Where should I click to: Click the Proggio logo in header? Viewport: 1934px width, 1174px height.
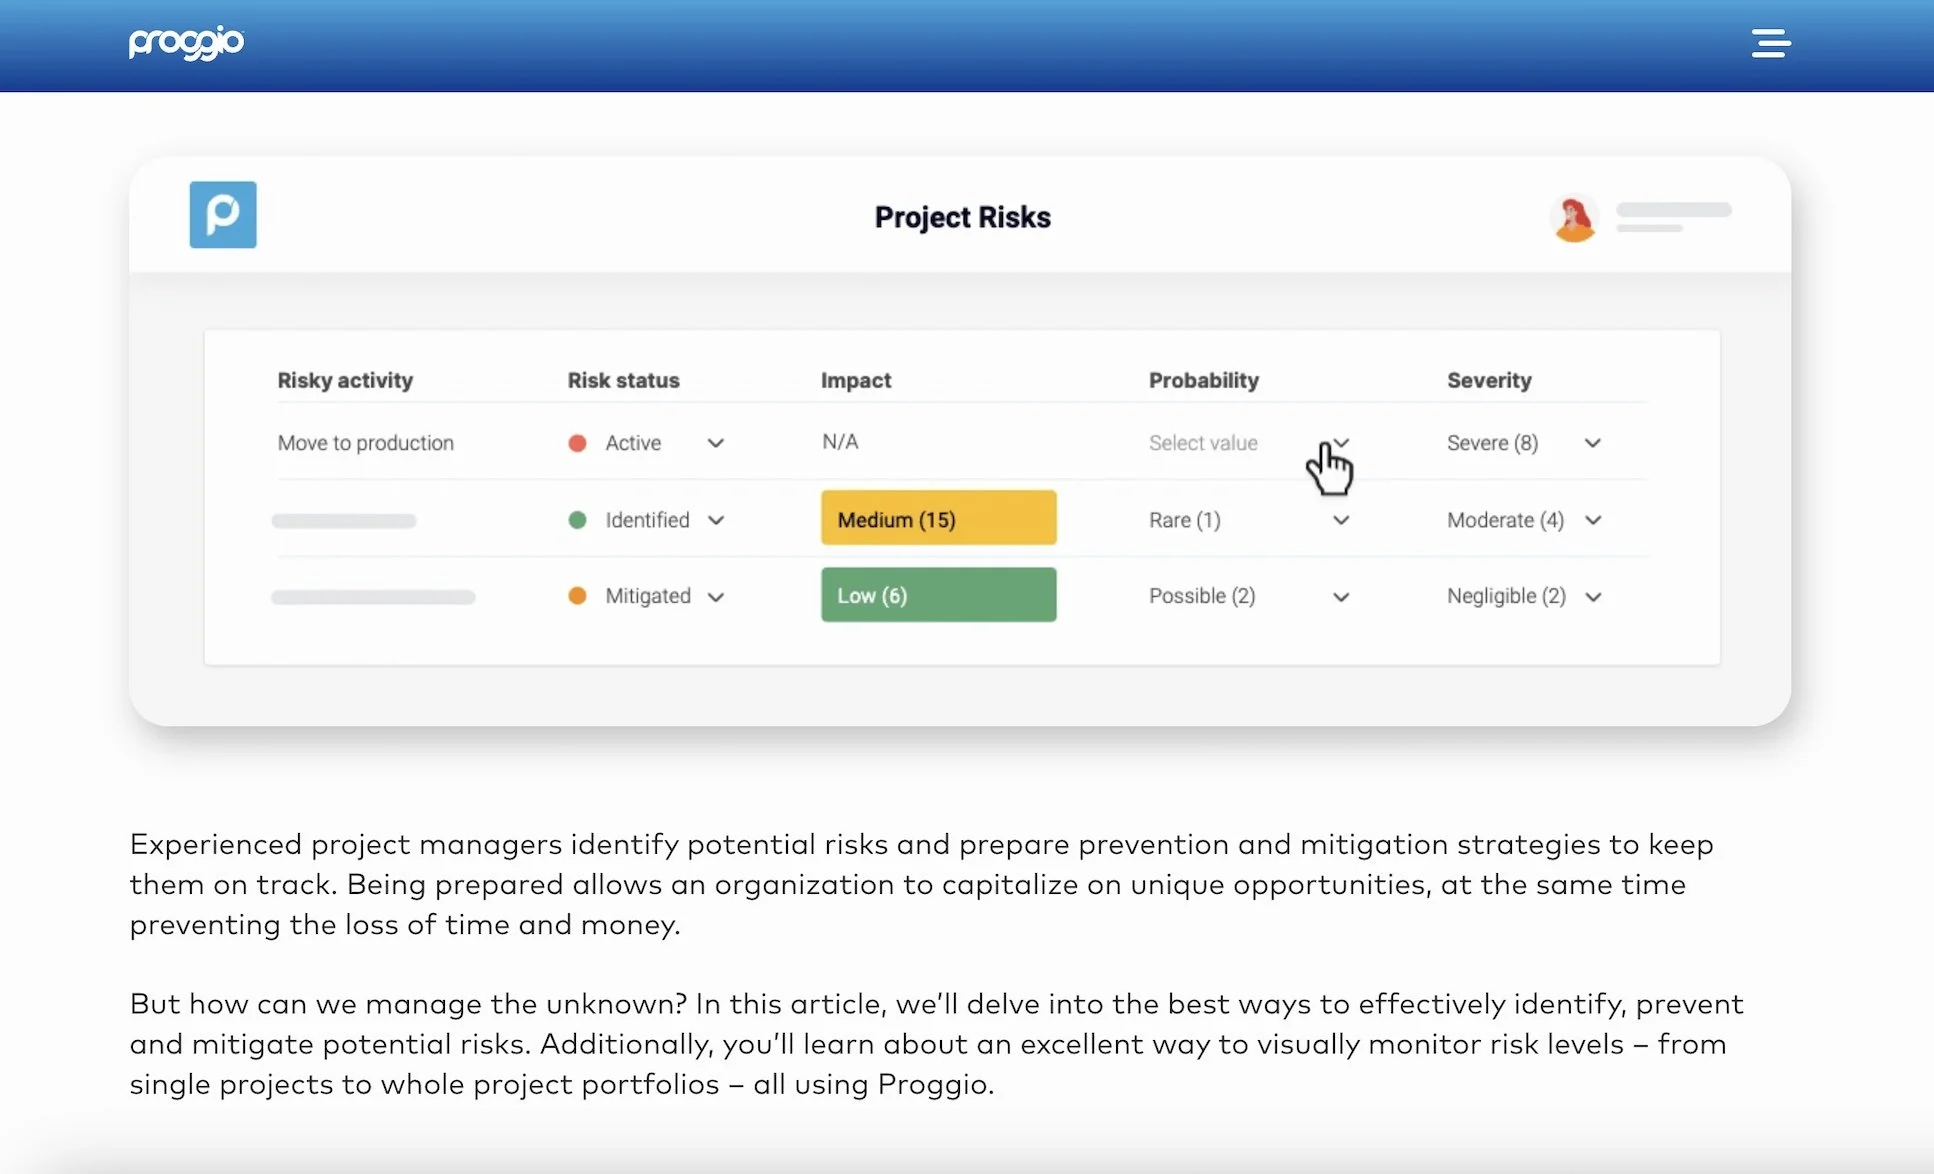[186, 43]
